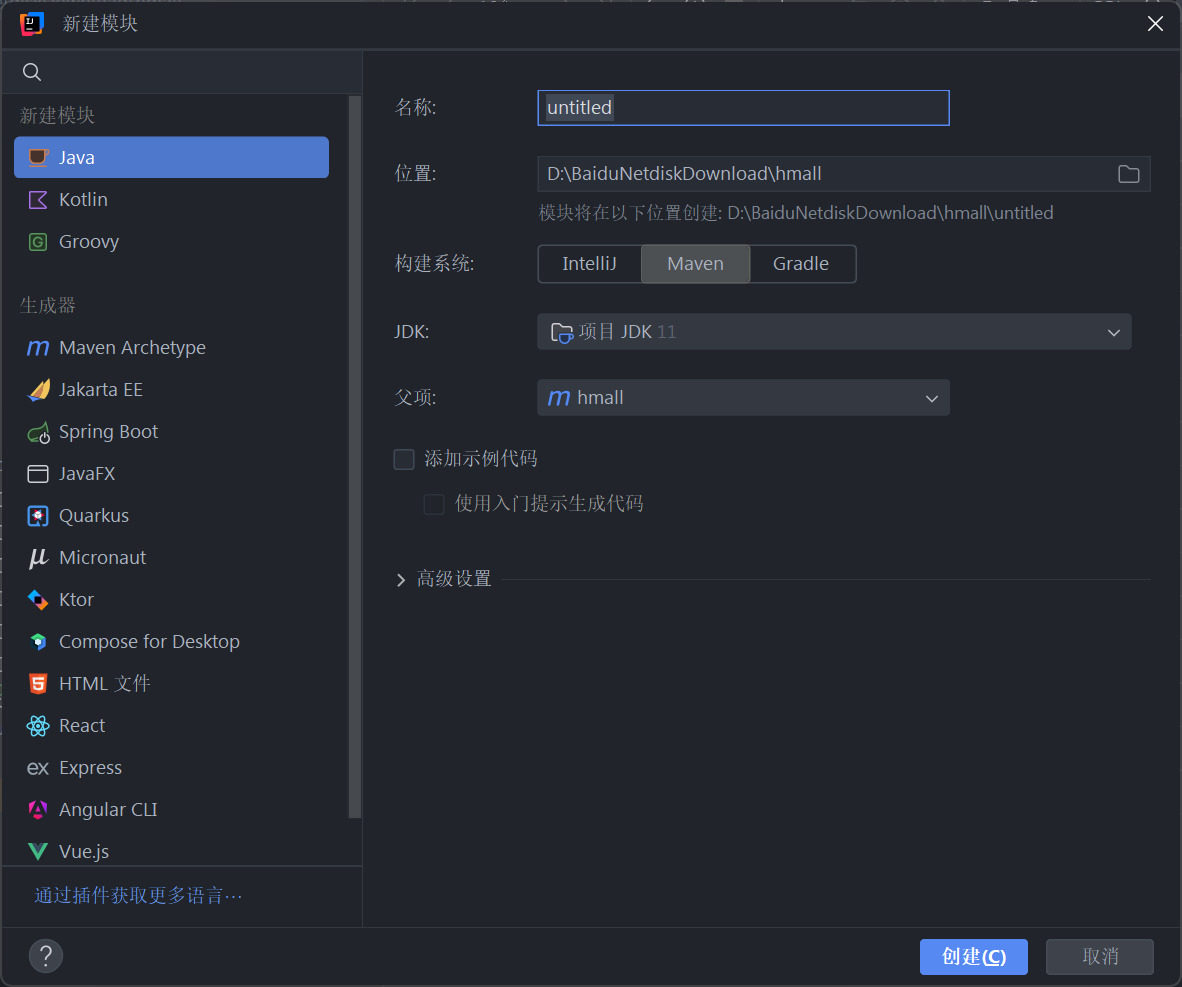Image resolution: width=1182 pixels, height=987 pixels.
Task: Click the Compose for Desktop label
Action: 149,642
